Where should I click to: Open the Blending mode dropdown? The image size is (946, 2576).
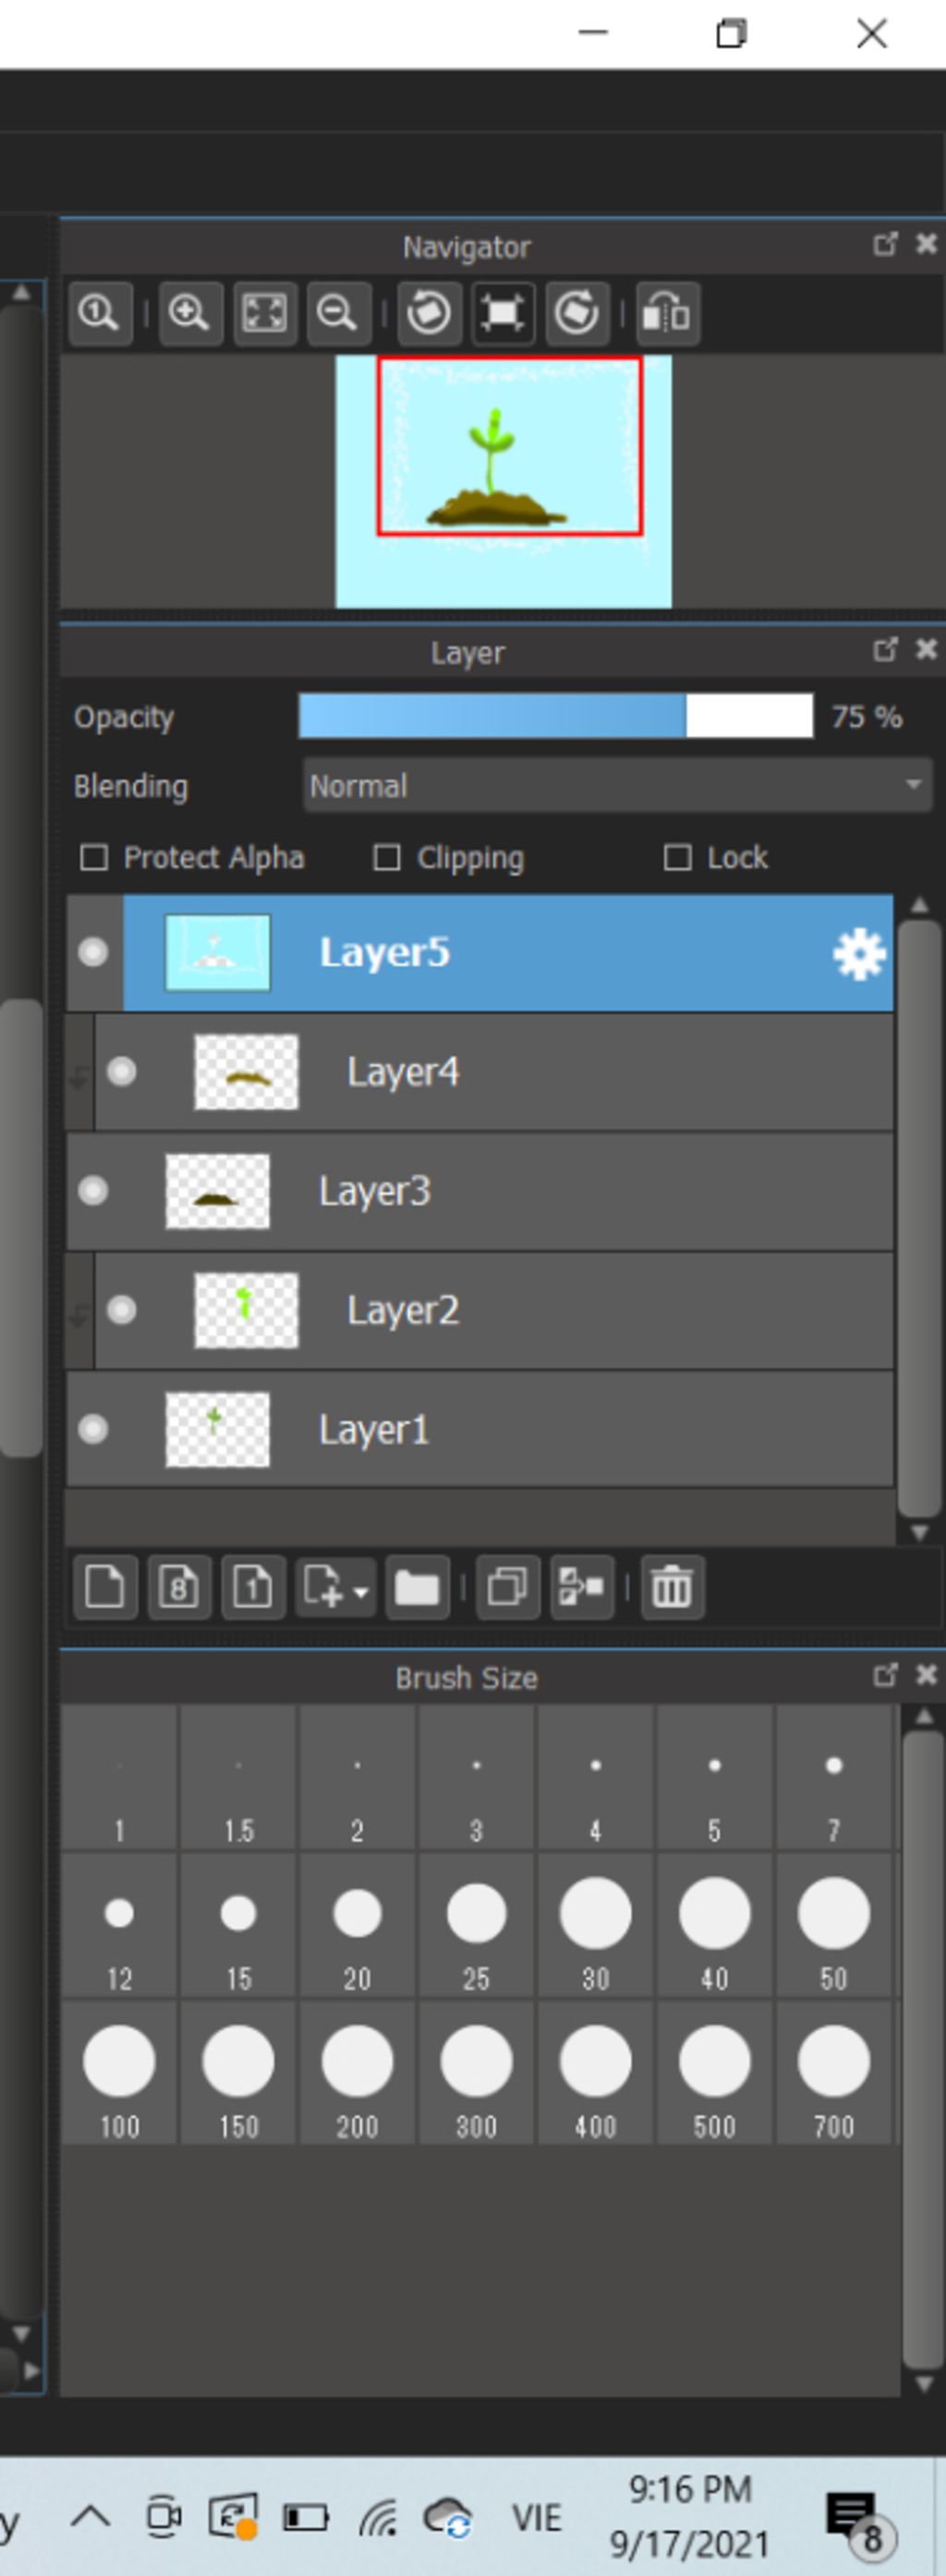(617, 785)
